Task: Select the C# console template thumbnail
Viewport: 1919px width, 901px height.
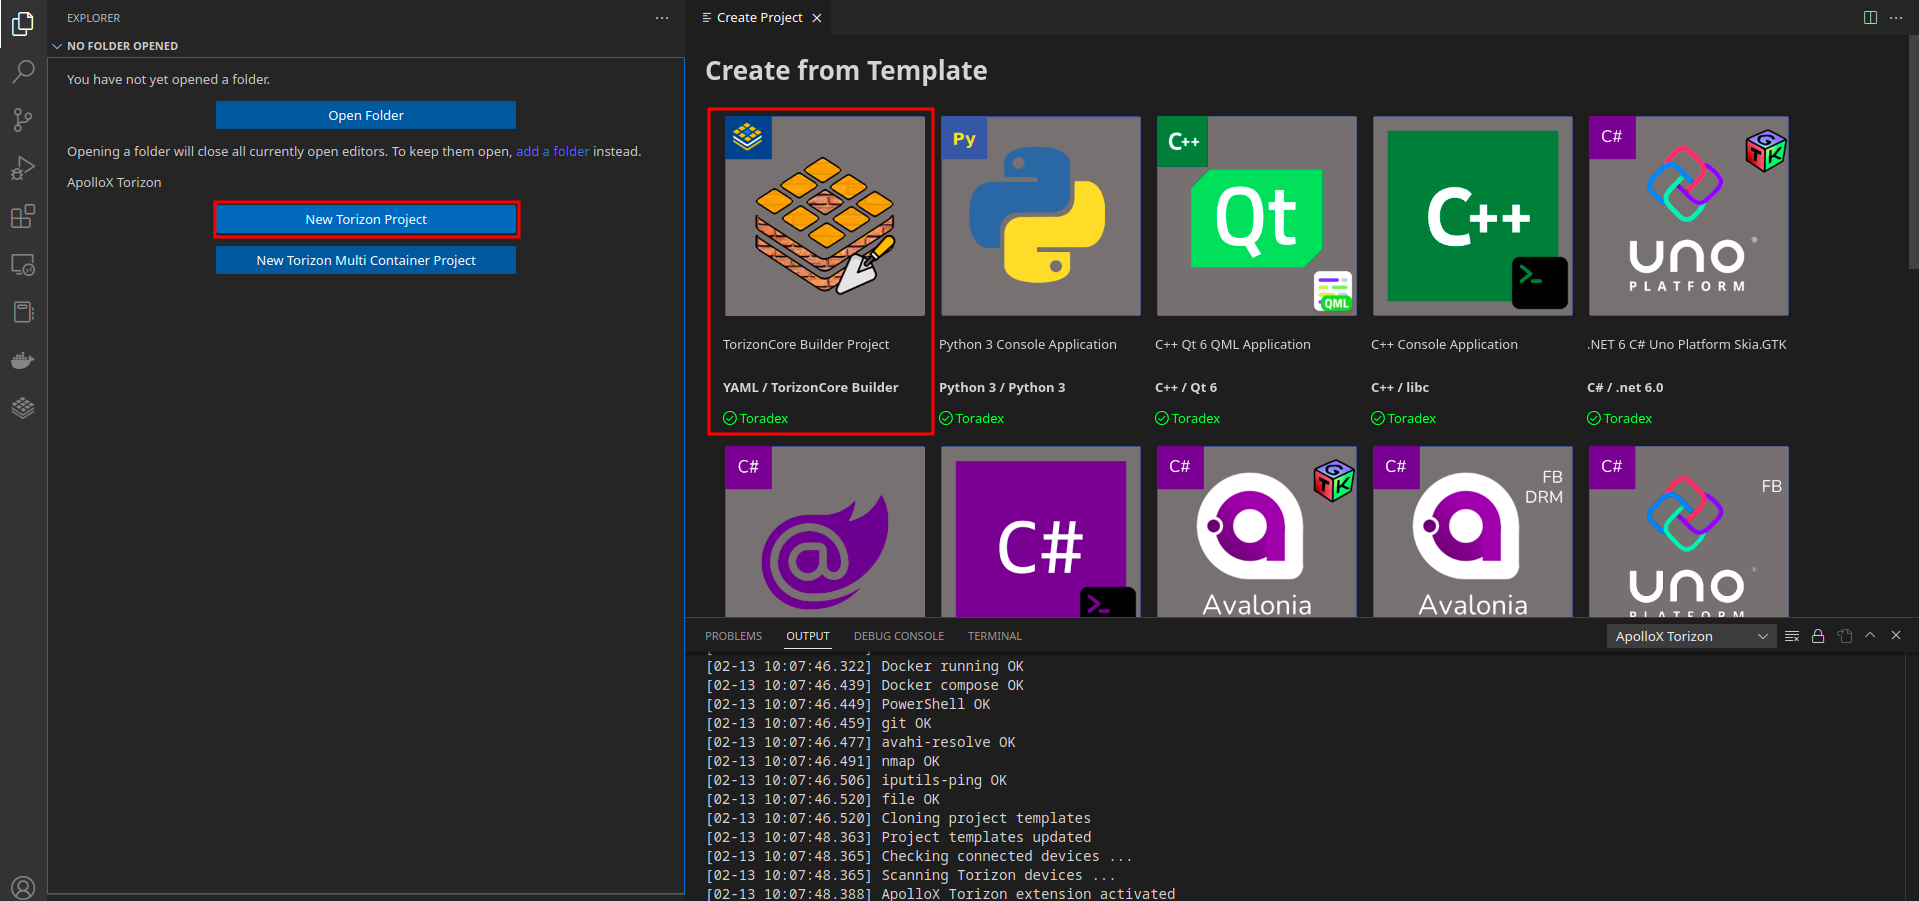Action: pos(1041,531)
